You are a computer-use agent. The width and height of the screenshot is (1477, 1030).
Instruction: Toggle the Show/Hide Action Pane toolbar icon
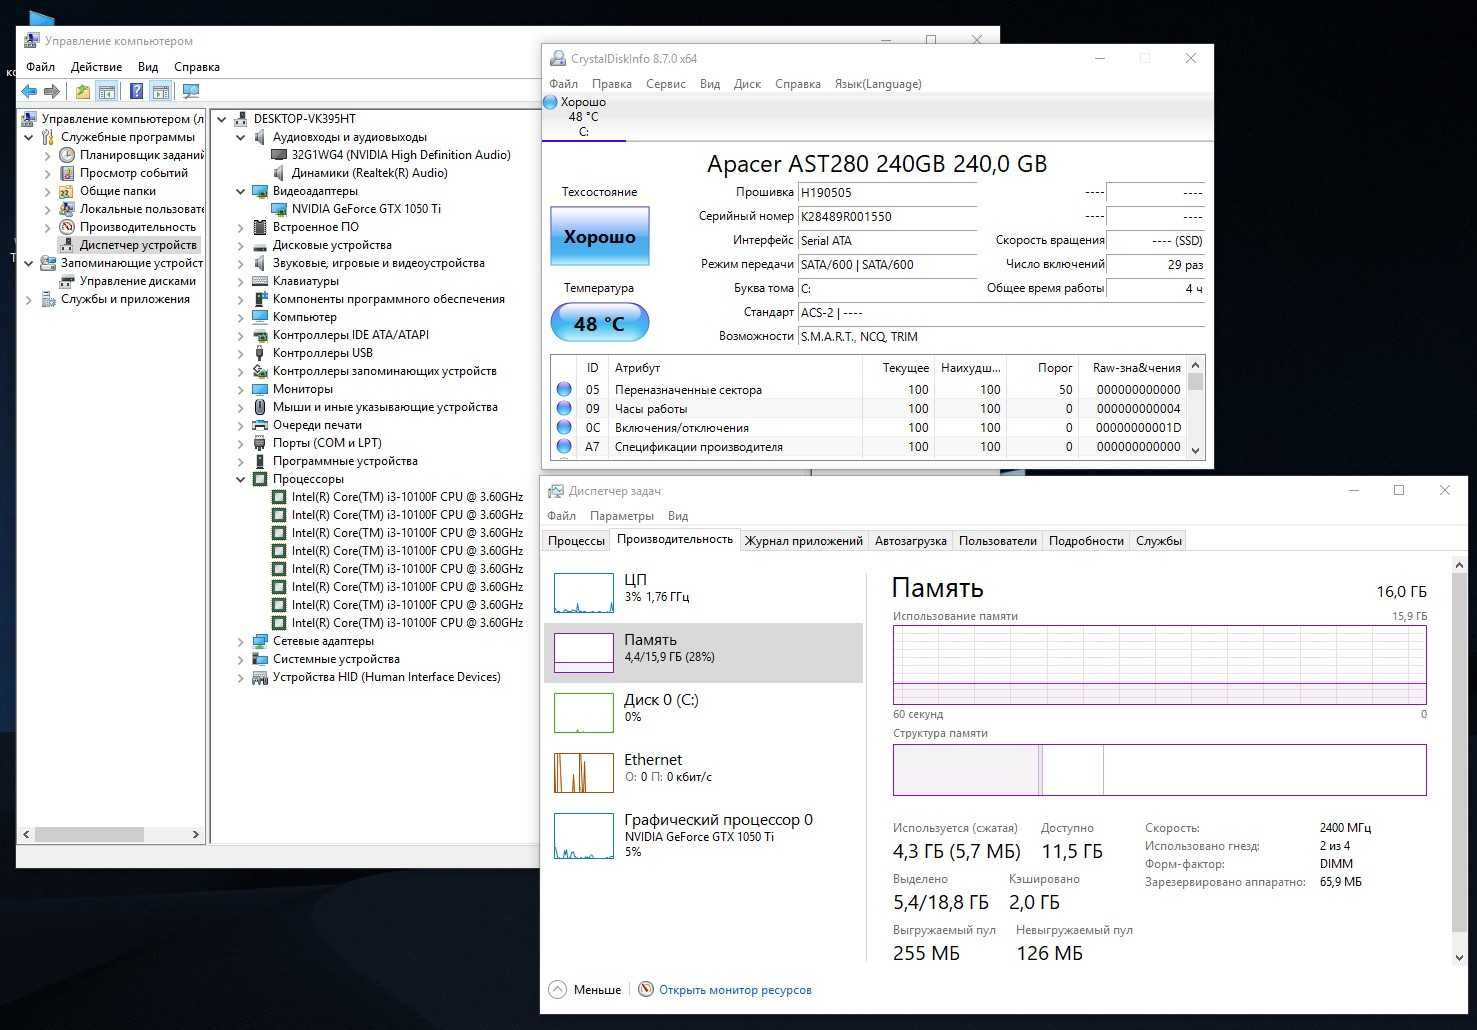[160, 91]
